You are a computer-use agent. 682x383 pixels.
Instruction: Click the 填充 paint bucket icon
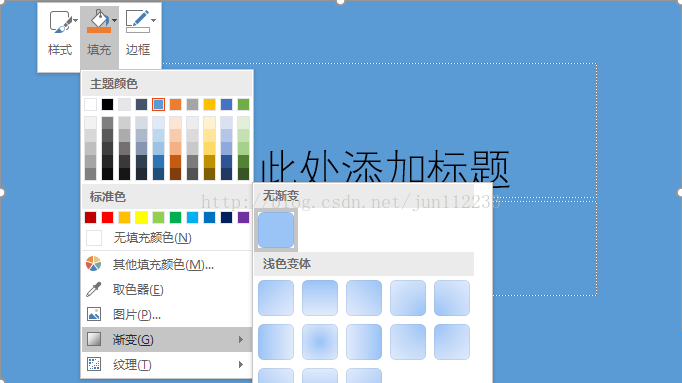99,21
